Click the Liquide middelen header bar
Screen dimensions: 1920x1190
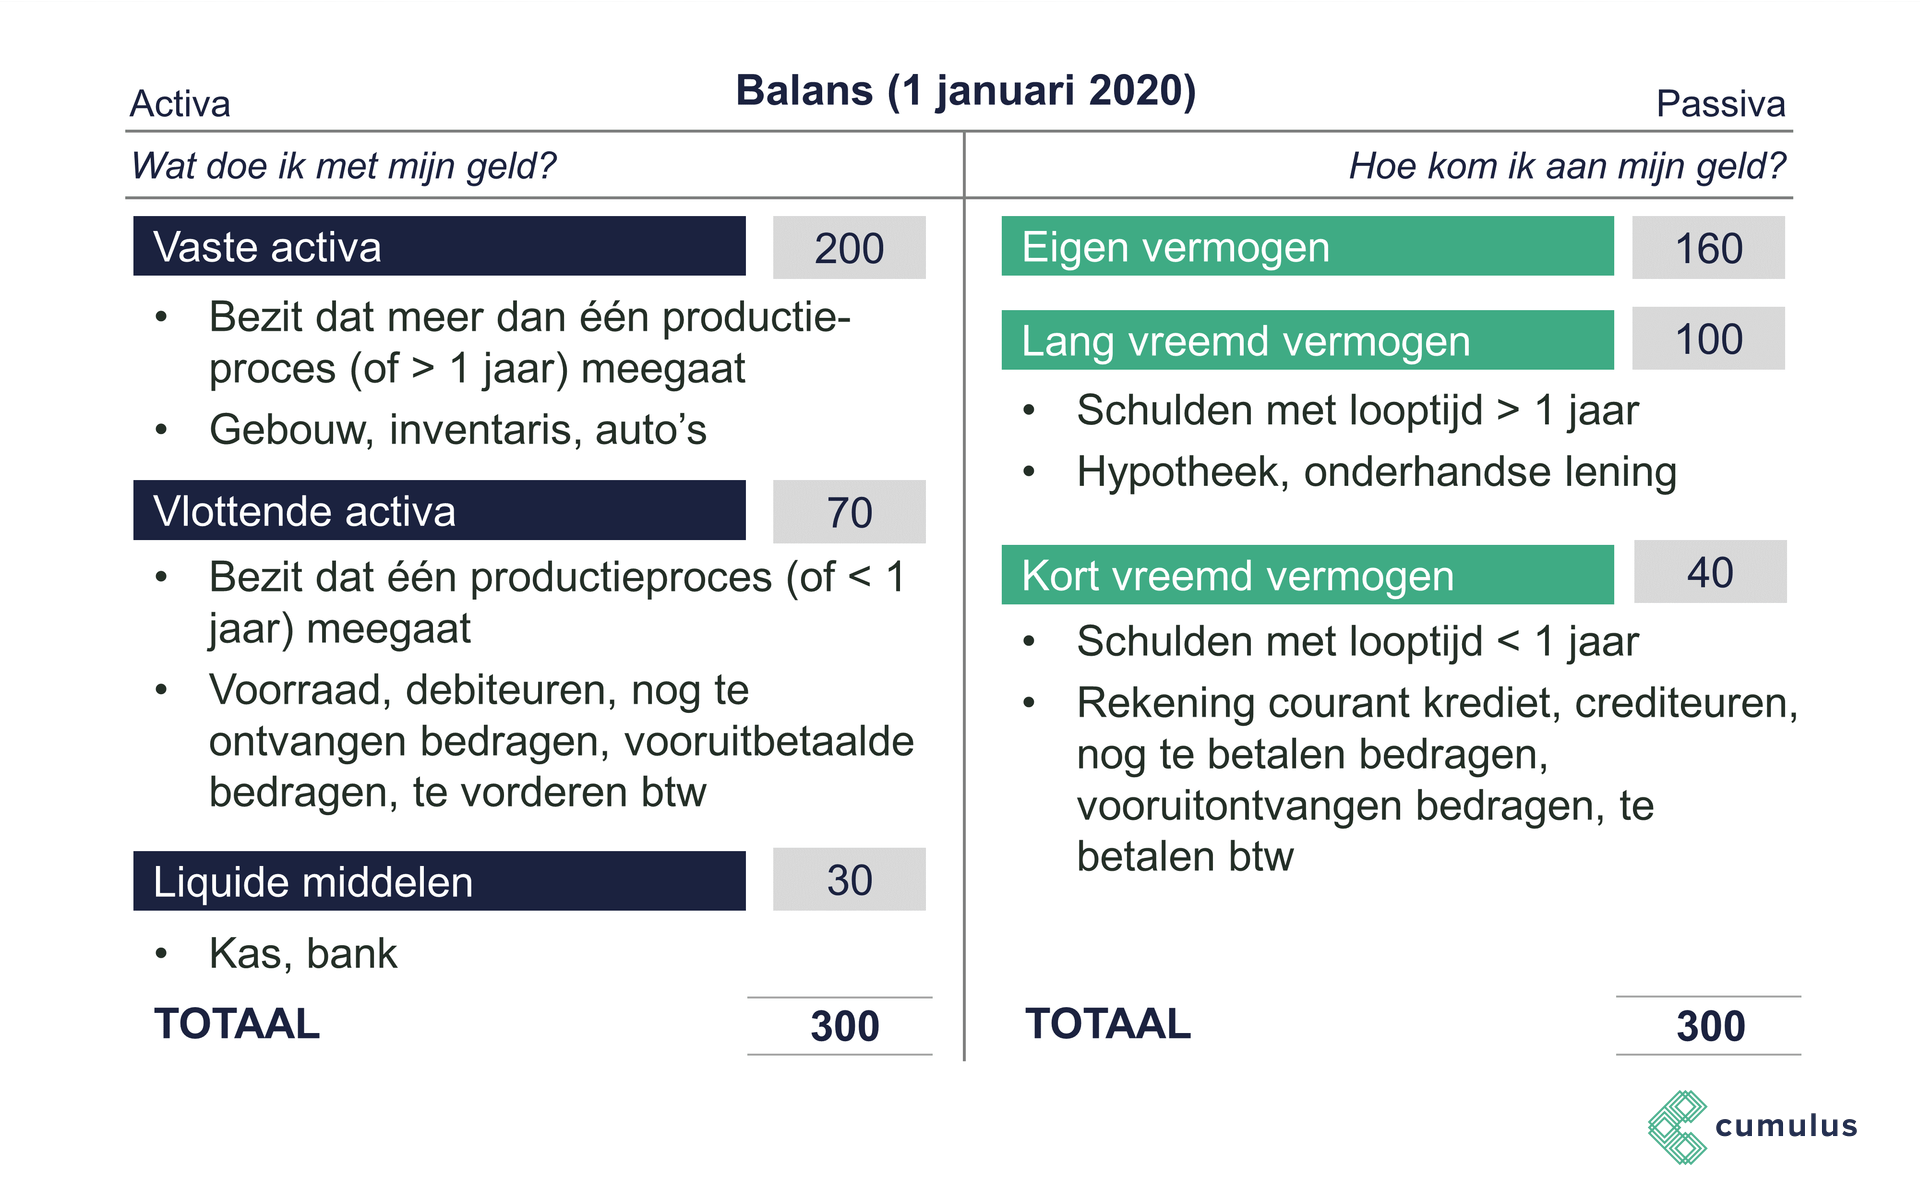pyautogui.click(x=439, y=881)
